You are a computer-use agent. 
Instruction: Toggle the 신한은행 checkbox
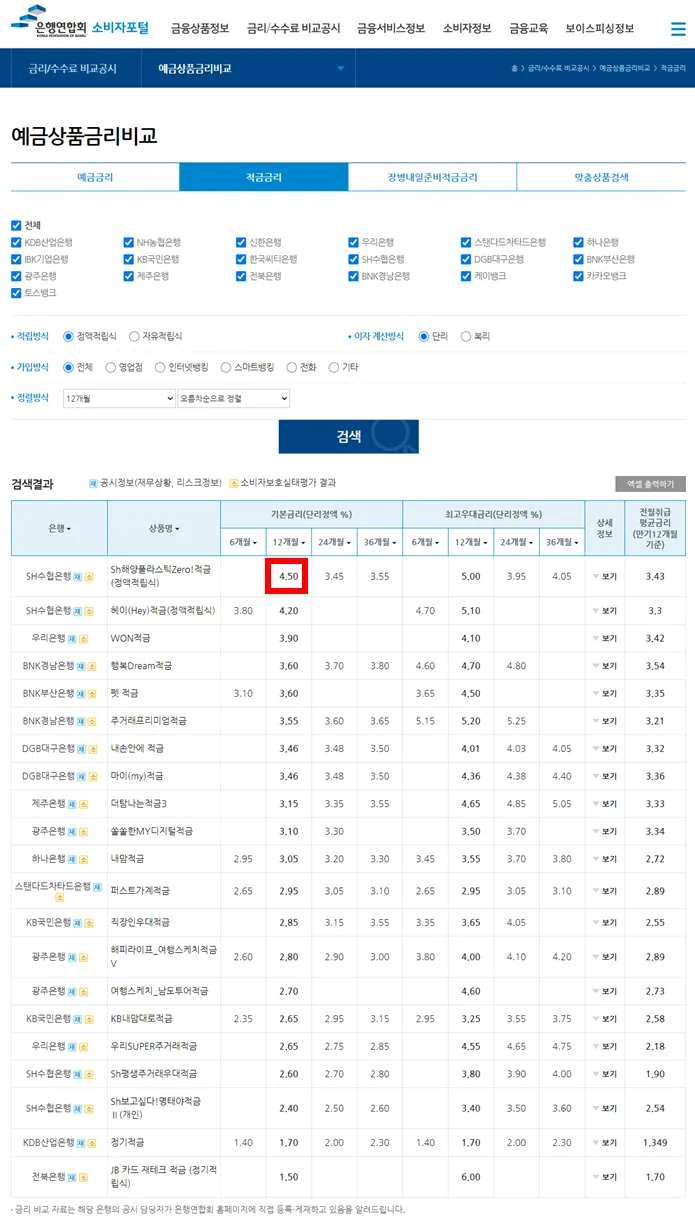tap(241, 243)
